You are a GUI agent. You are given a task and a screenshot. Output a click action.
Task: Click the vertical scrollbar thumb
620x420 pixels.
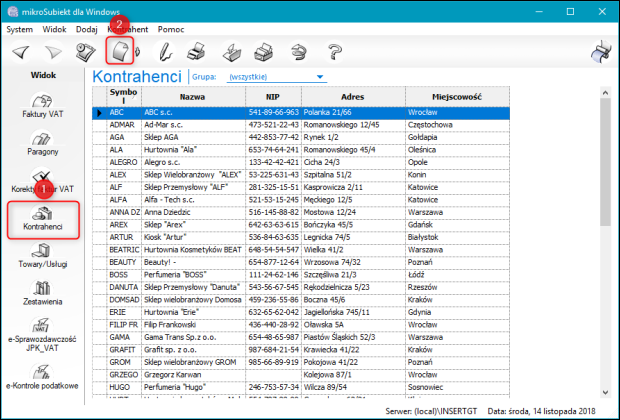coord(605,162)
